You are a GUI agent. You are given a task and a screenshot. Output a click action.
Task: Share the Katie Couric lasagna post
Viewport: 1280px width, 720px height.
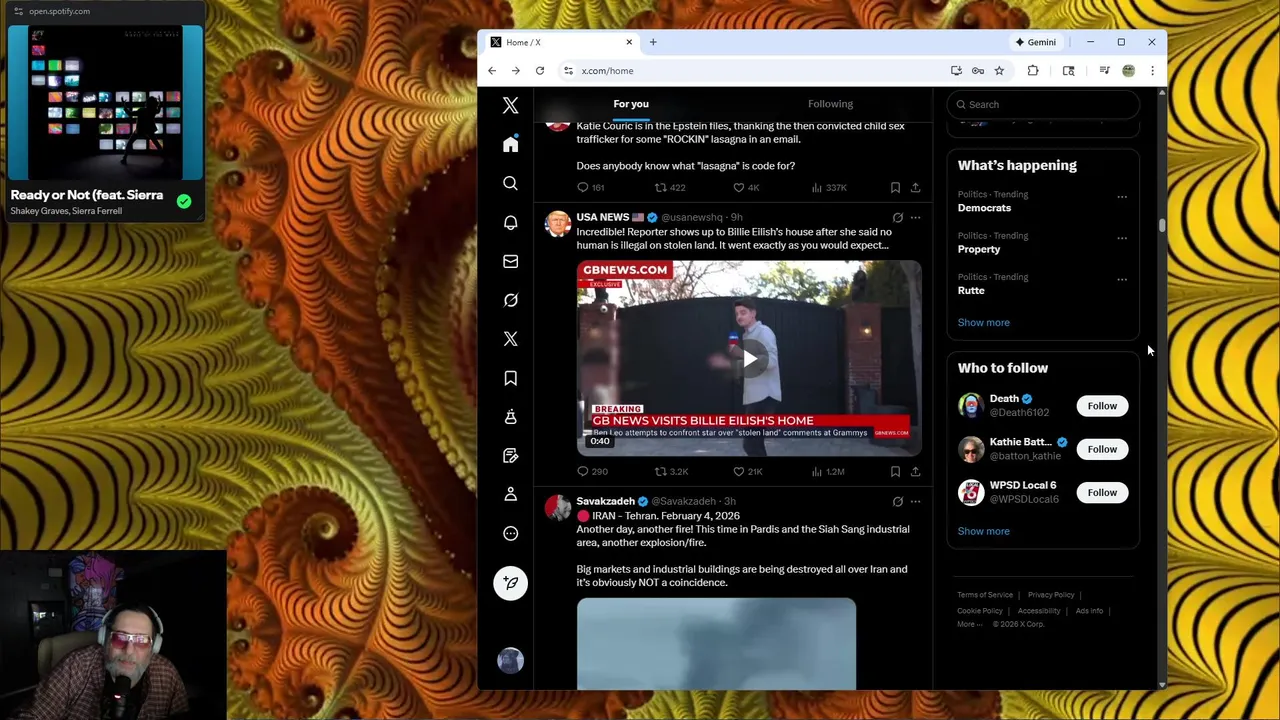click(x=915, y=187)
